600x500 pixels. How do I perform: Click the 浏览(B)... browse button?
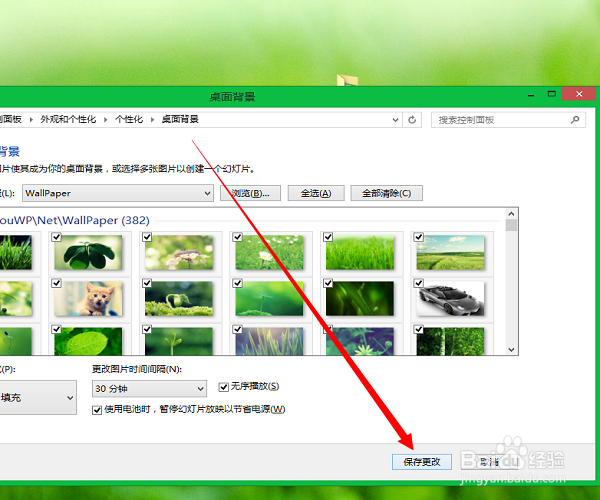[x=250, y=193]
